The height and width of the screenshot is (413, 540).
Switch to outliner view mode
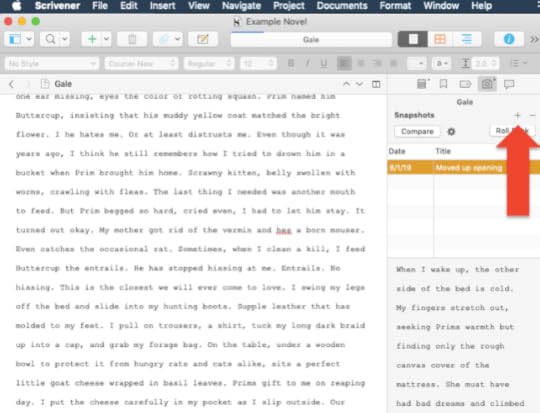click(467, 39)
